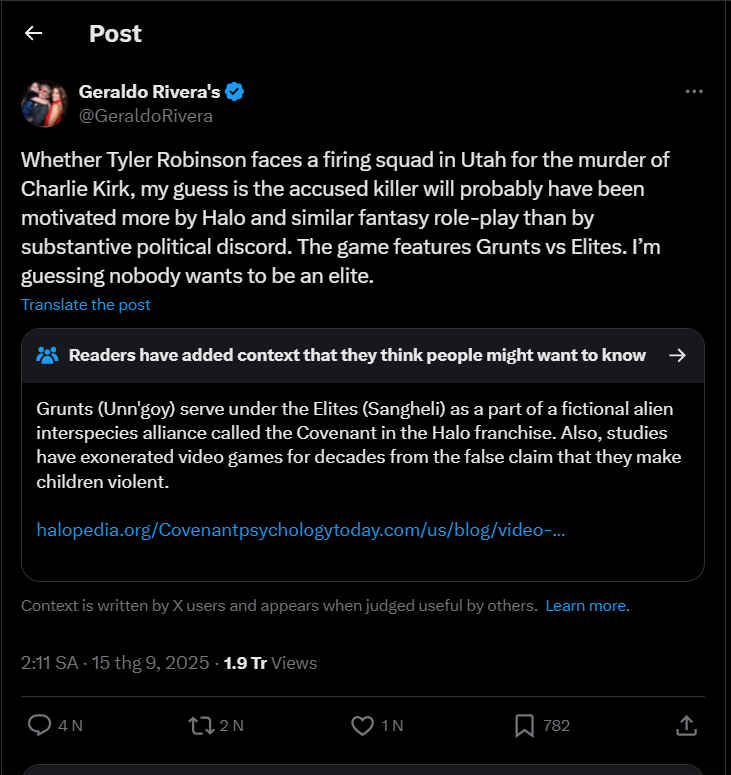
Task: Open Geraldo Rivera's profile avatar
Action: (x=45, y=103)
